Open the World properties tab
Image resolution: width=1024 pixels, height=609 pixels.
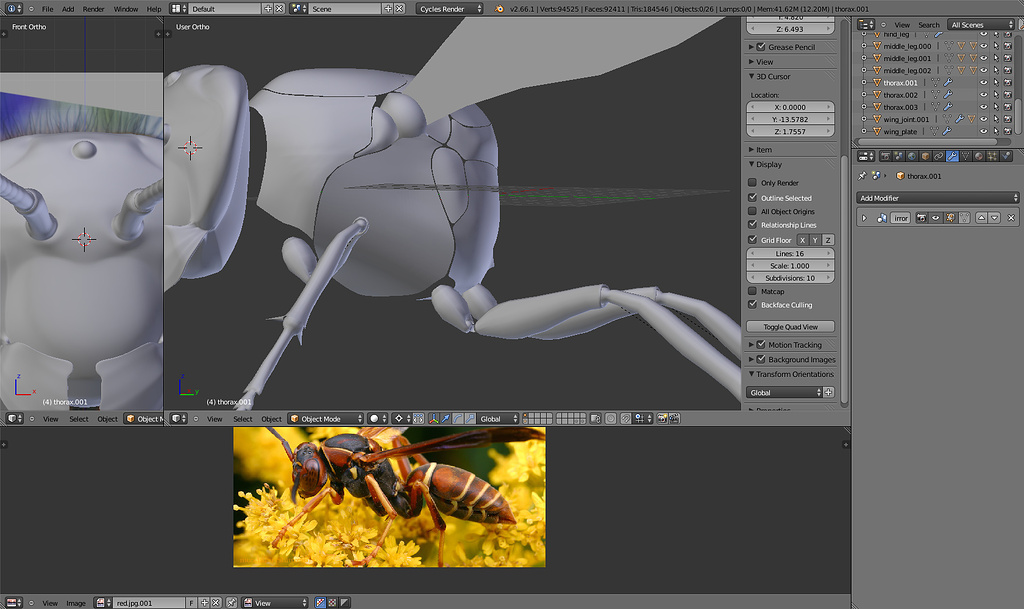tap(912, 156)
